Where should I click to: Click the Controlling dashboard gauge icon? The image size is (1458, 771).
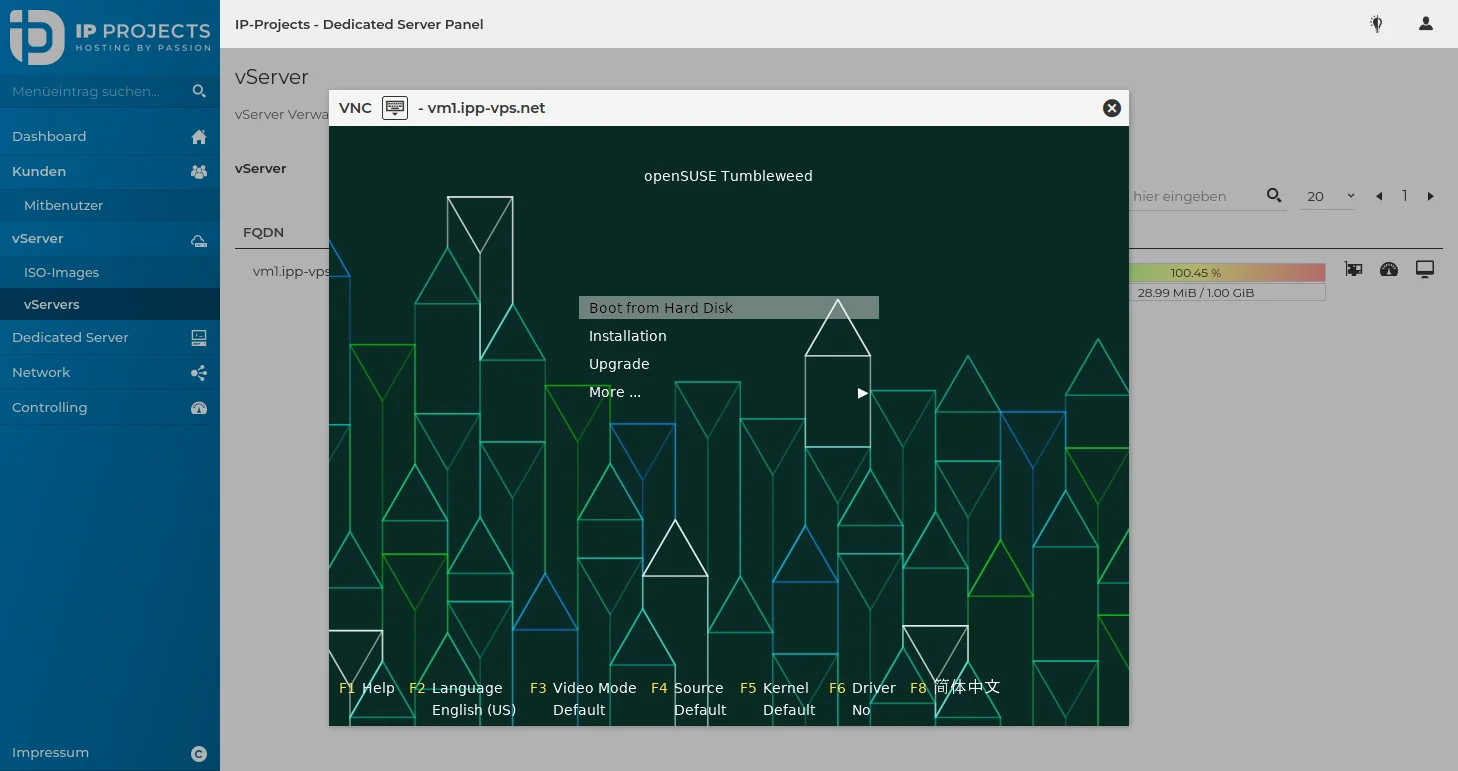click(199, 407)
